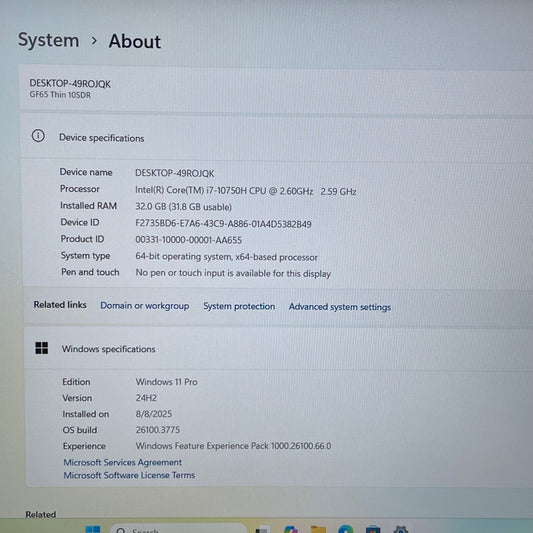The width and height of the screenshot is (533, 533).
Task: Click the System type label
Action: tap(85, 256)
